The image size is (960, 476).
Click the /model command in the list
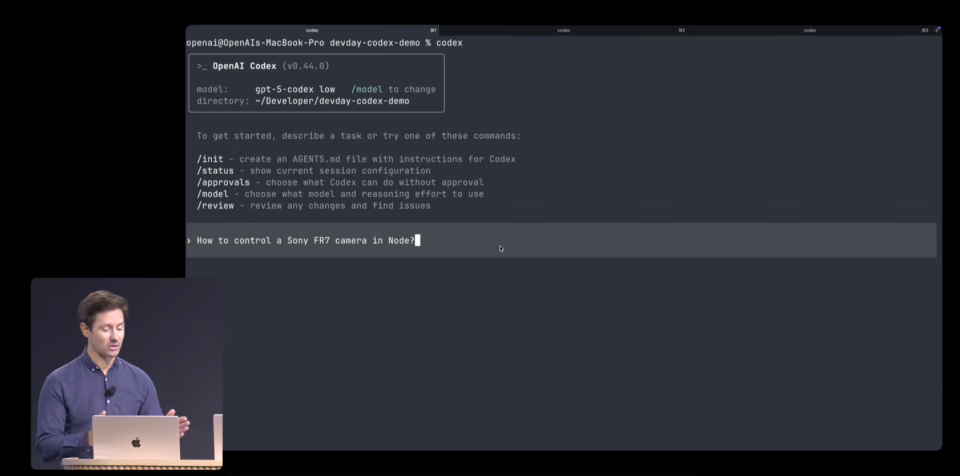pyautogui.click(x=211, y=194)
